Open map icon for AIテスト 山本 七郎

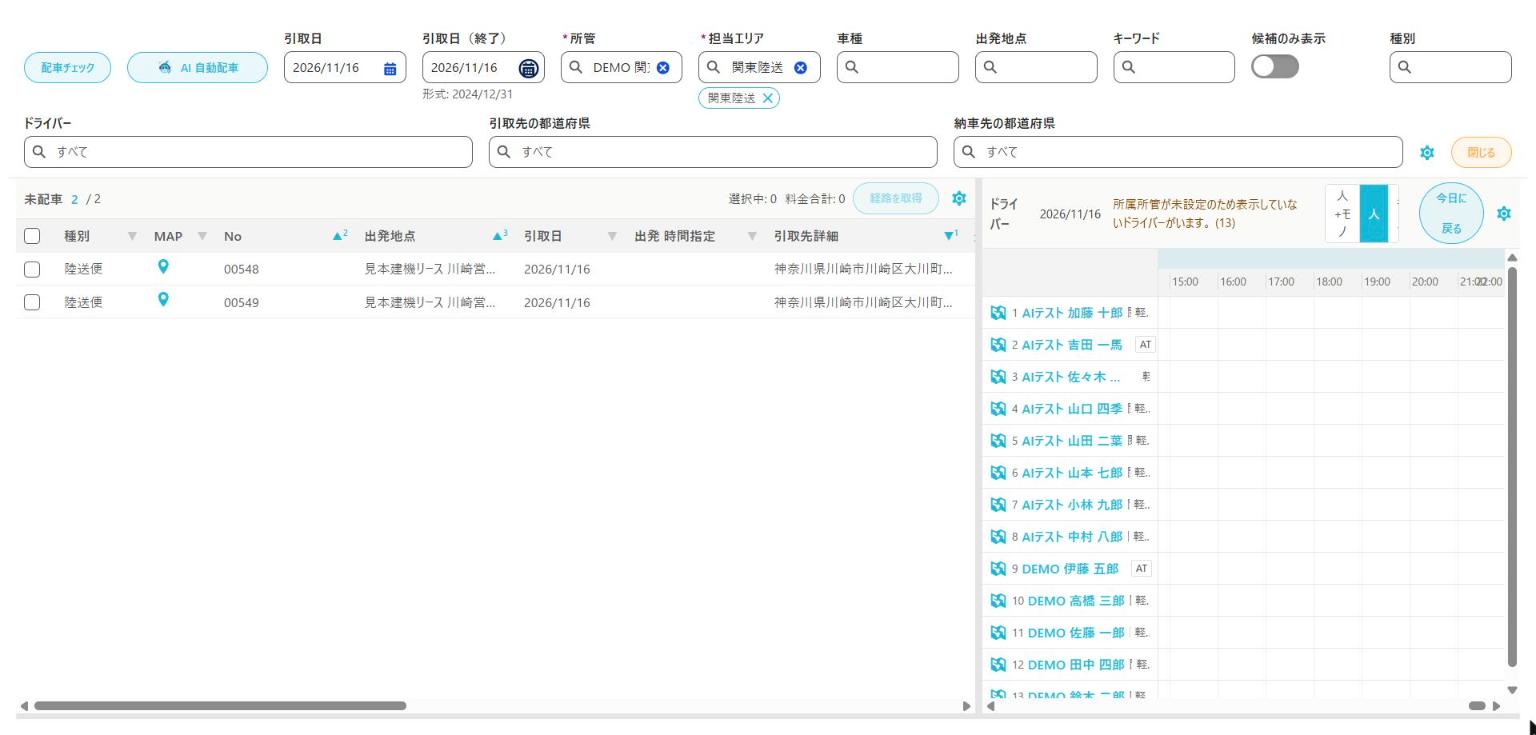[x=996, y=473]
